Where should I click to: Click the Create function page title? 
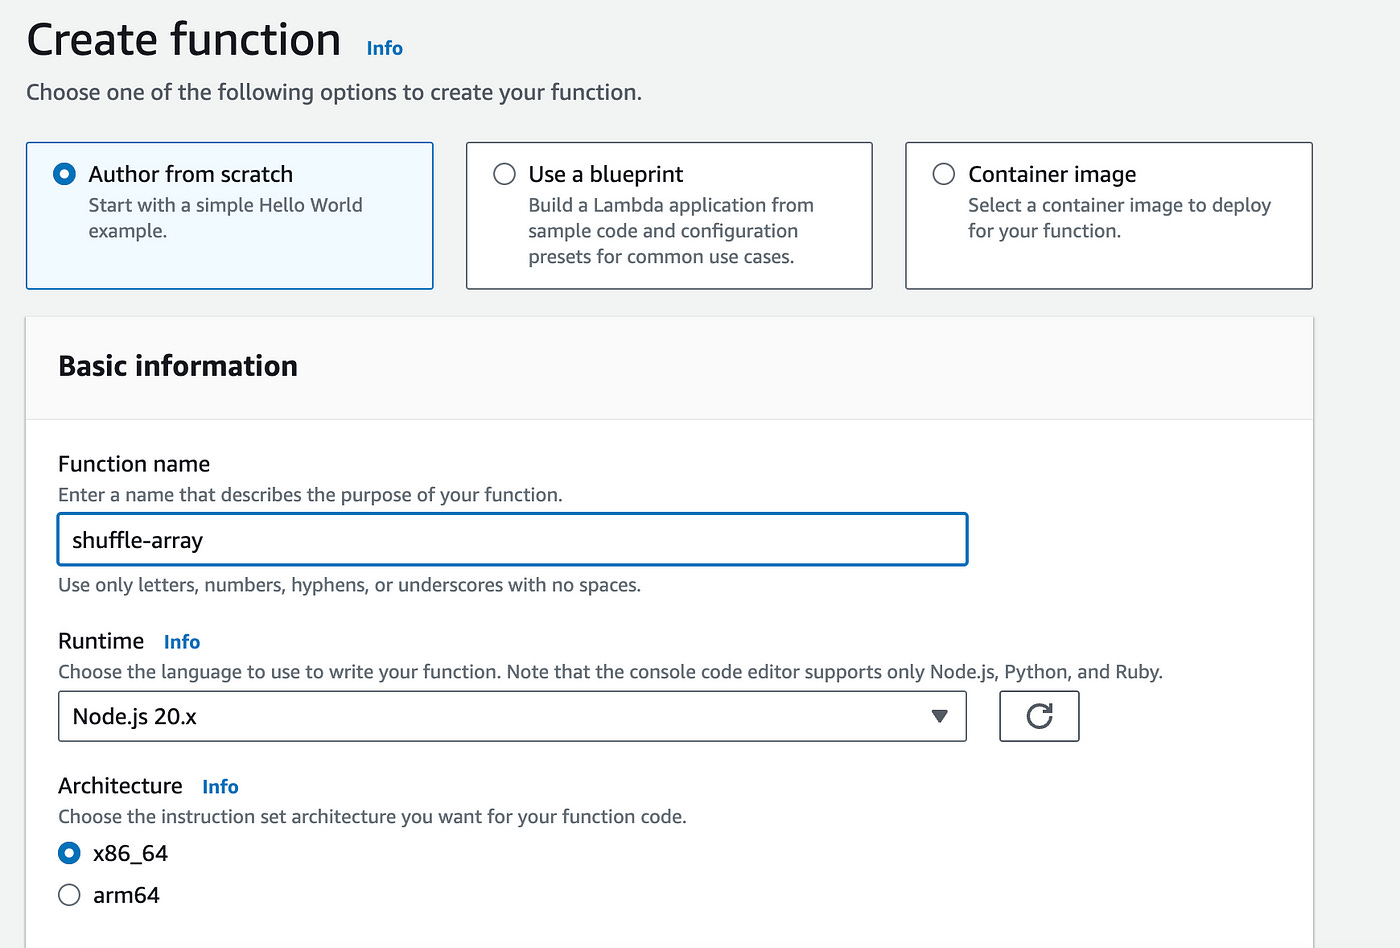click(183, 40)
